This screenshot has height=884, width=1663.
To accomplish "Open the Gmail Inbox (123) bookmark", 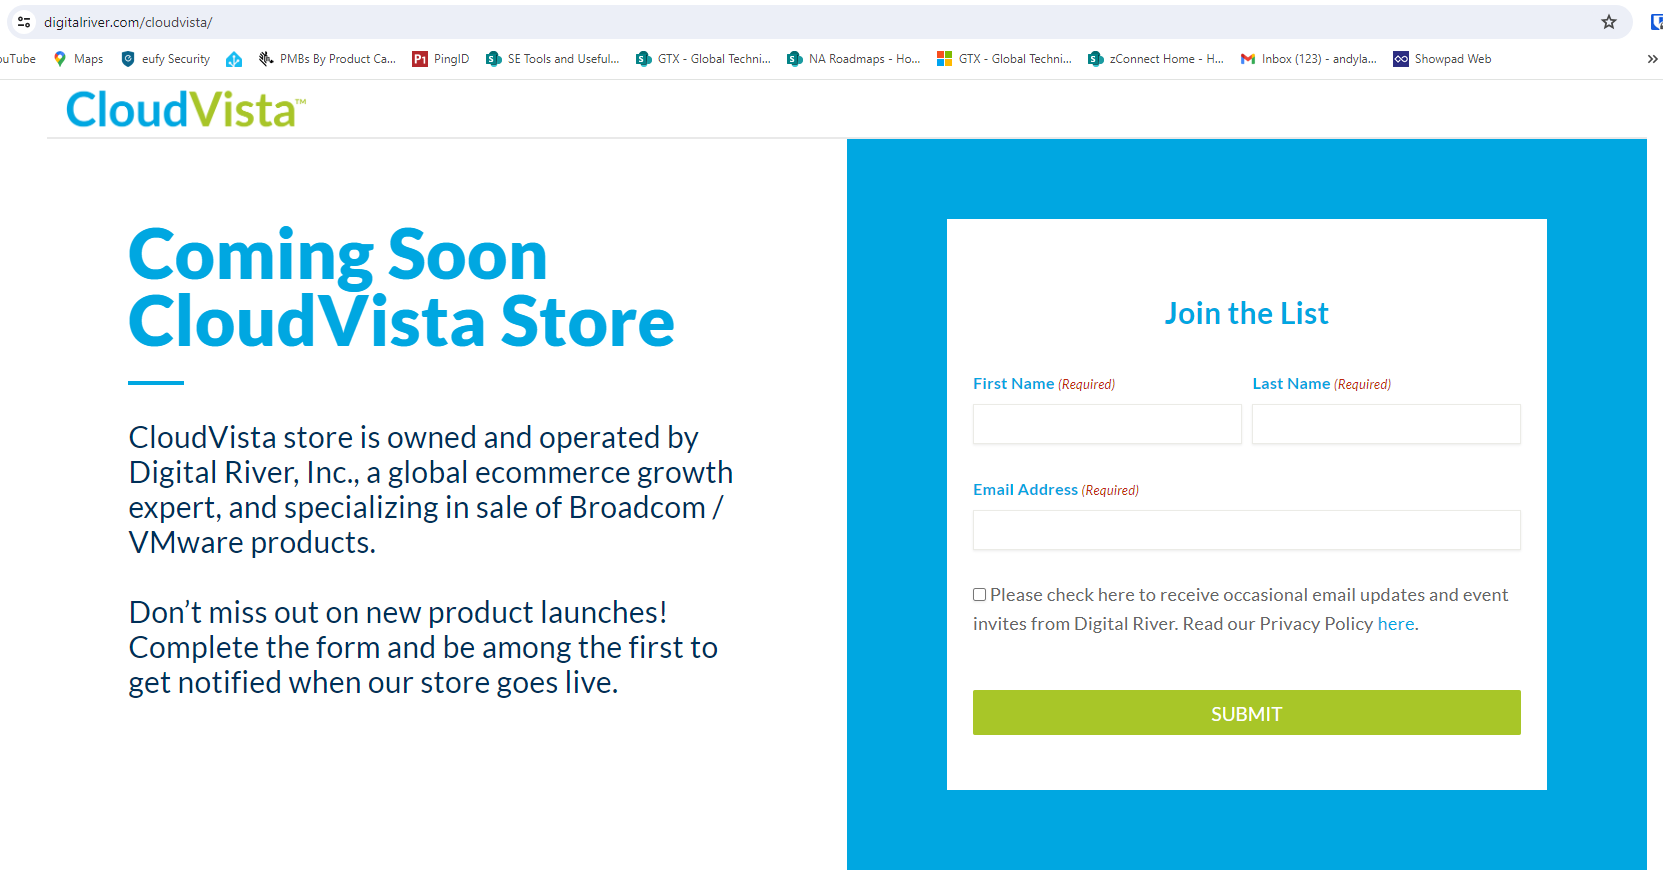I will coord(1309,59).
